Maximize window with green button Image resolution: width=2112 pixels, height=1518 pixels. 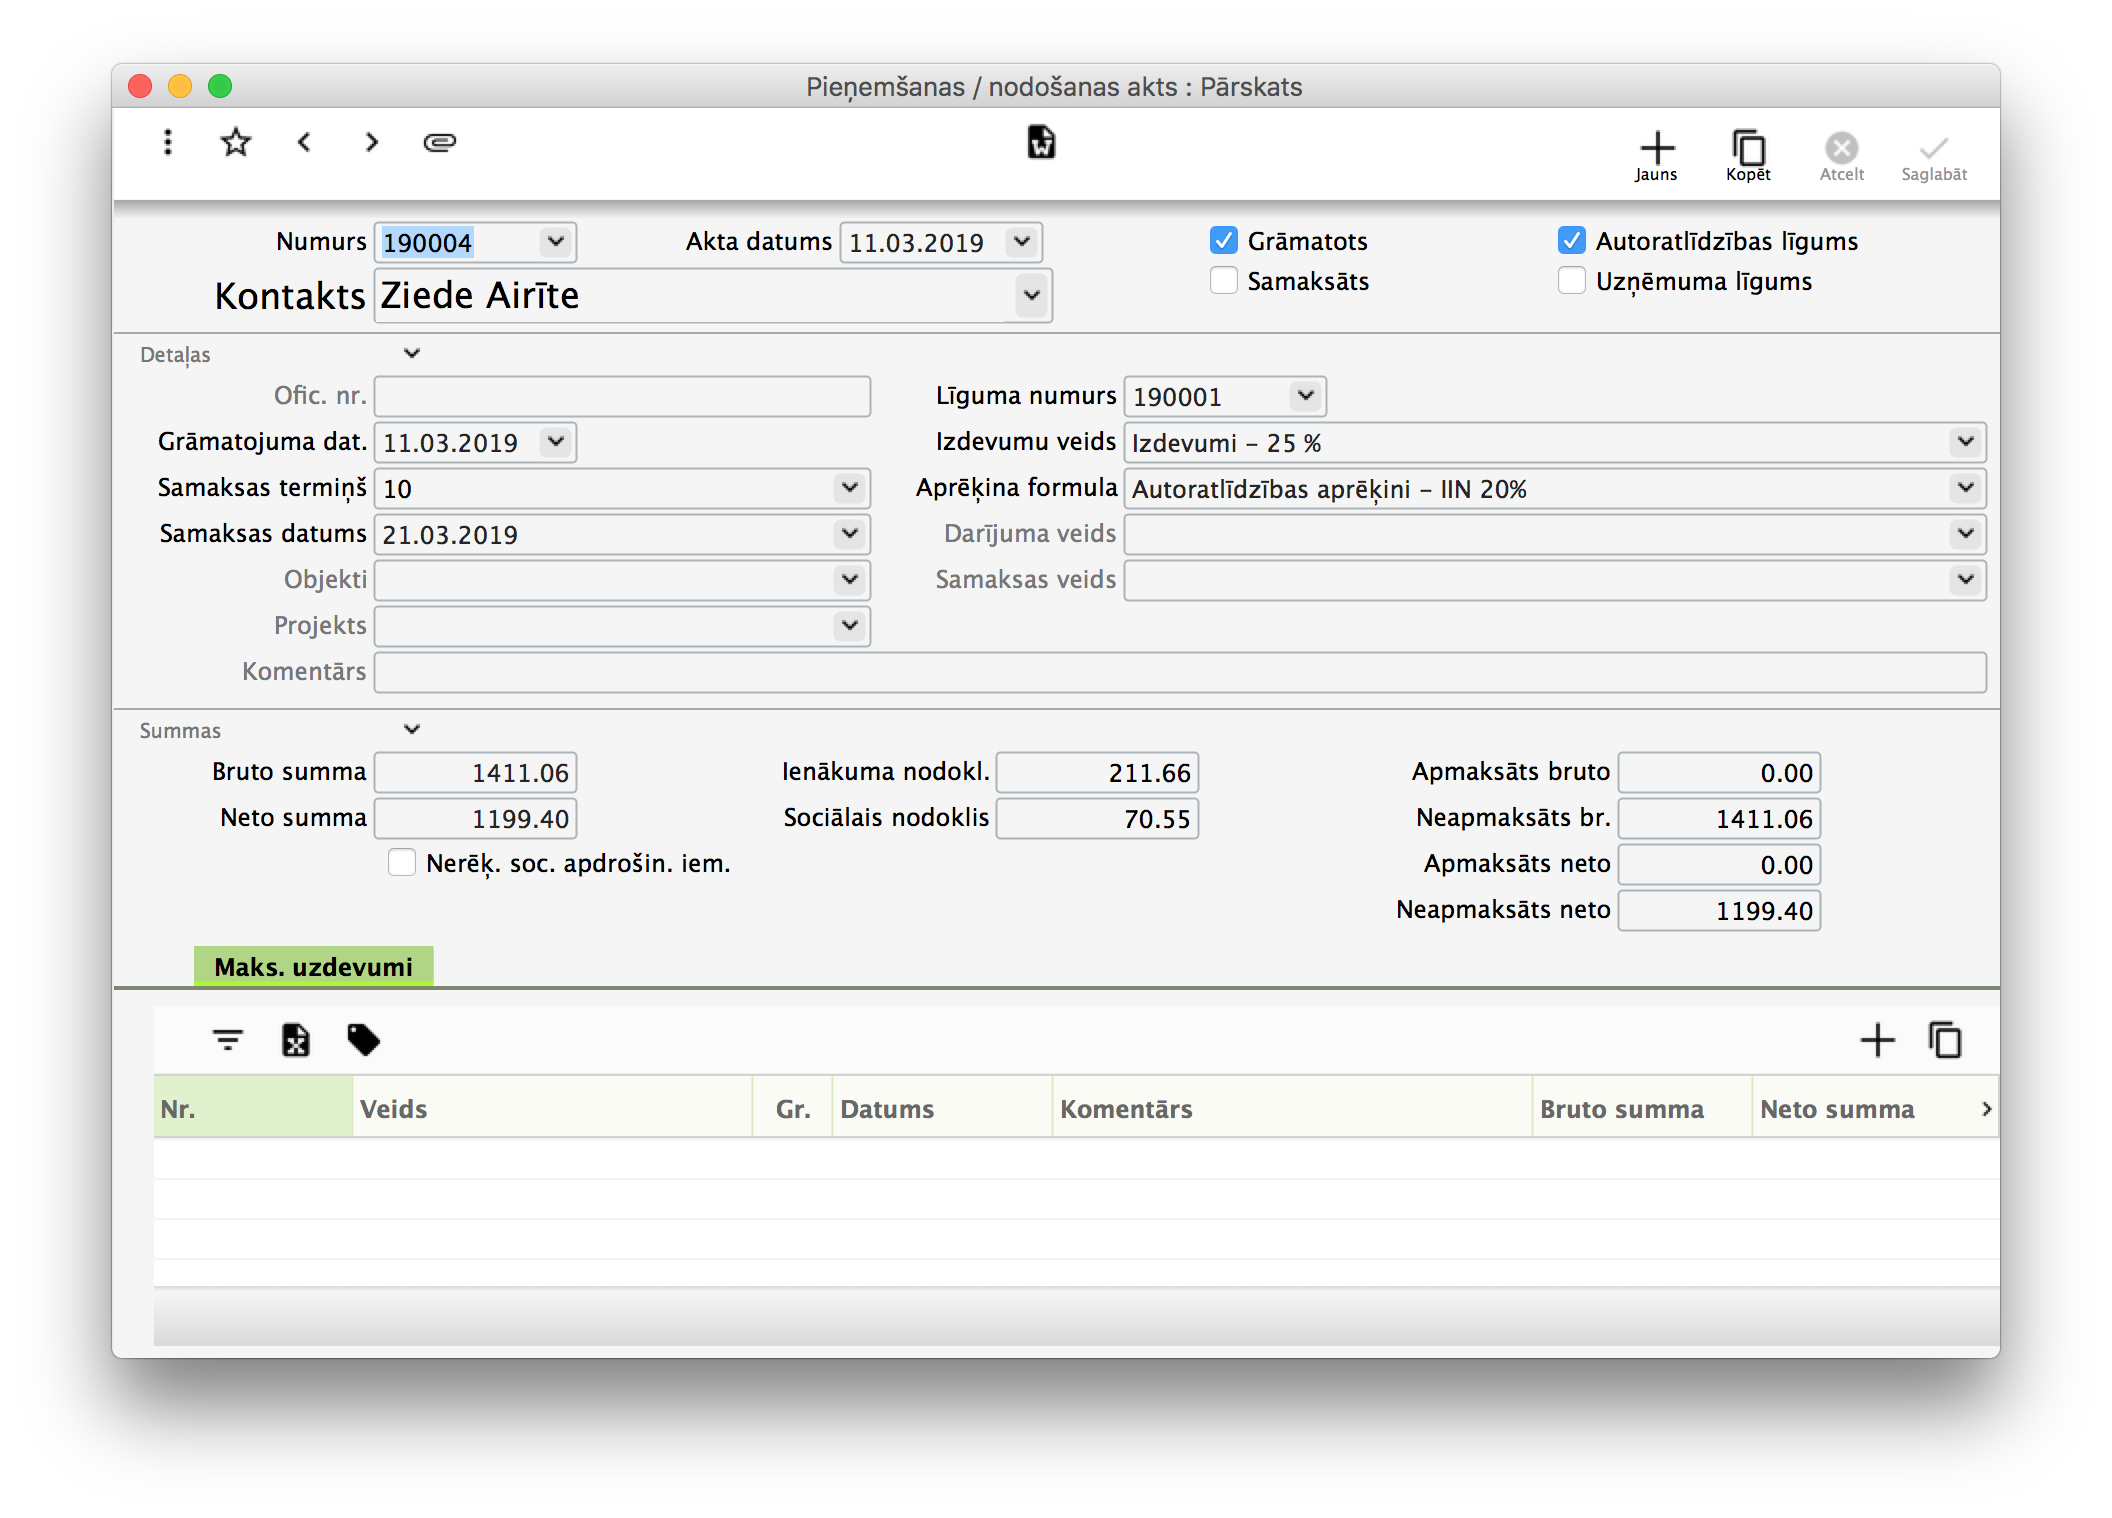tap(220, 87)
